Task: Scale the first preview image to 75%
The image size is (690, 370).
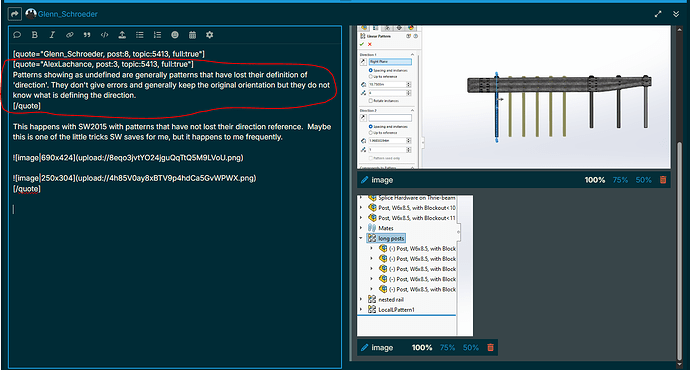Action: click(x=620, y=180)
